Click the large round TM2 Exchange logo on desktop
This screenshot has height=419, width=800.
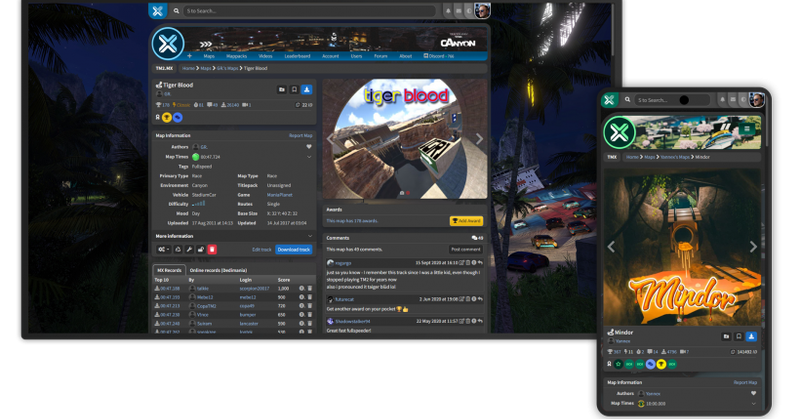(168, 44)
